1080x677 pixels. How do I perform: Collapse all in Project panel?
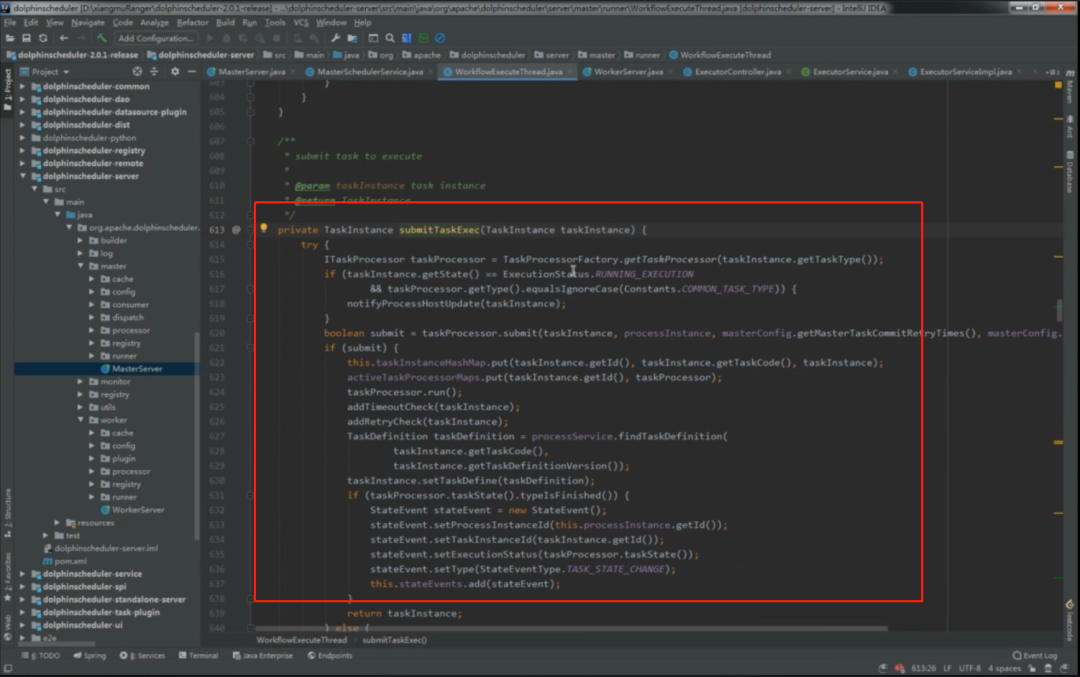coord(154,72)
